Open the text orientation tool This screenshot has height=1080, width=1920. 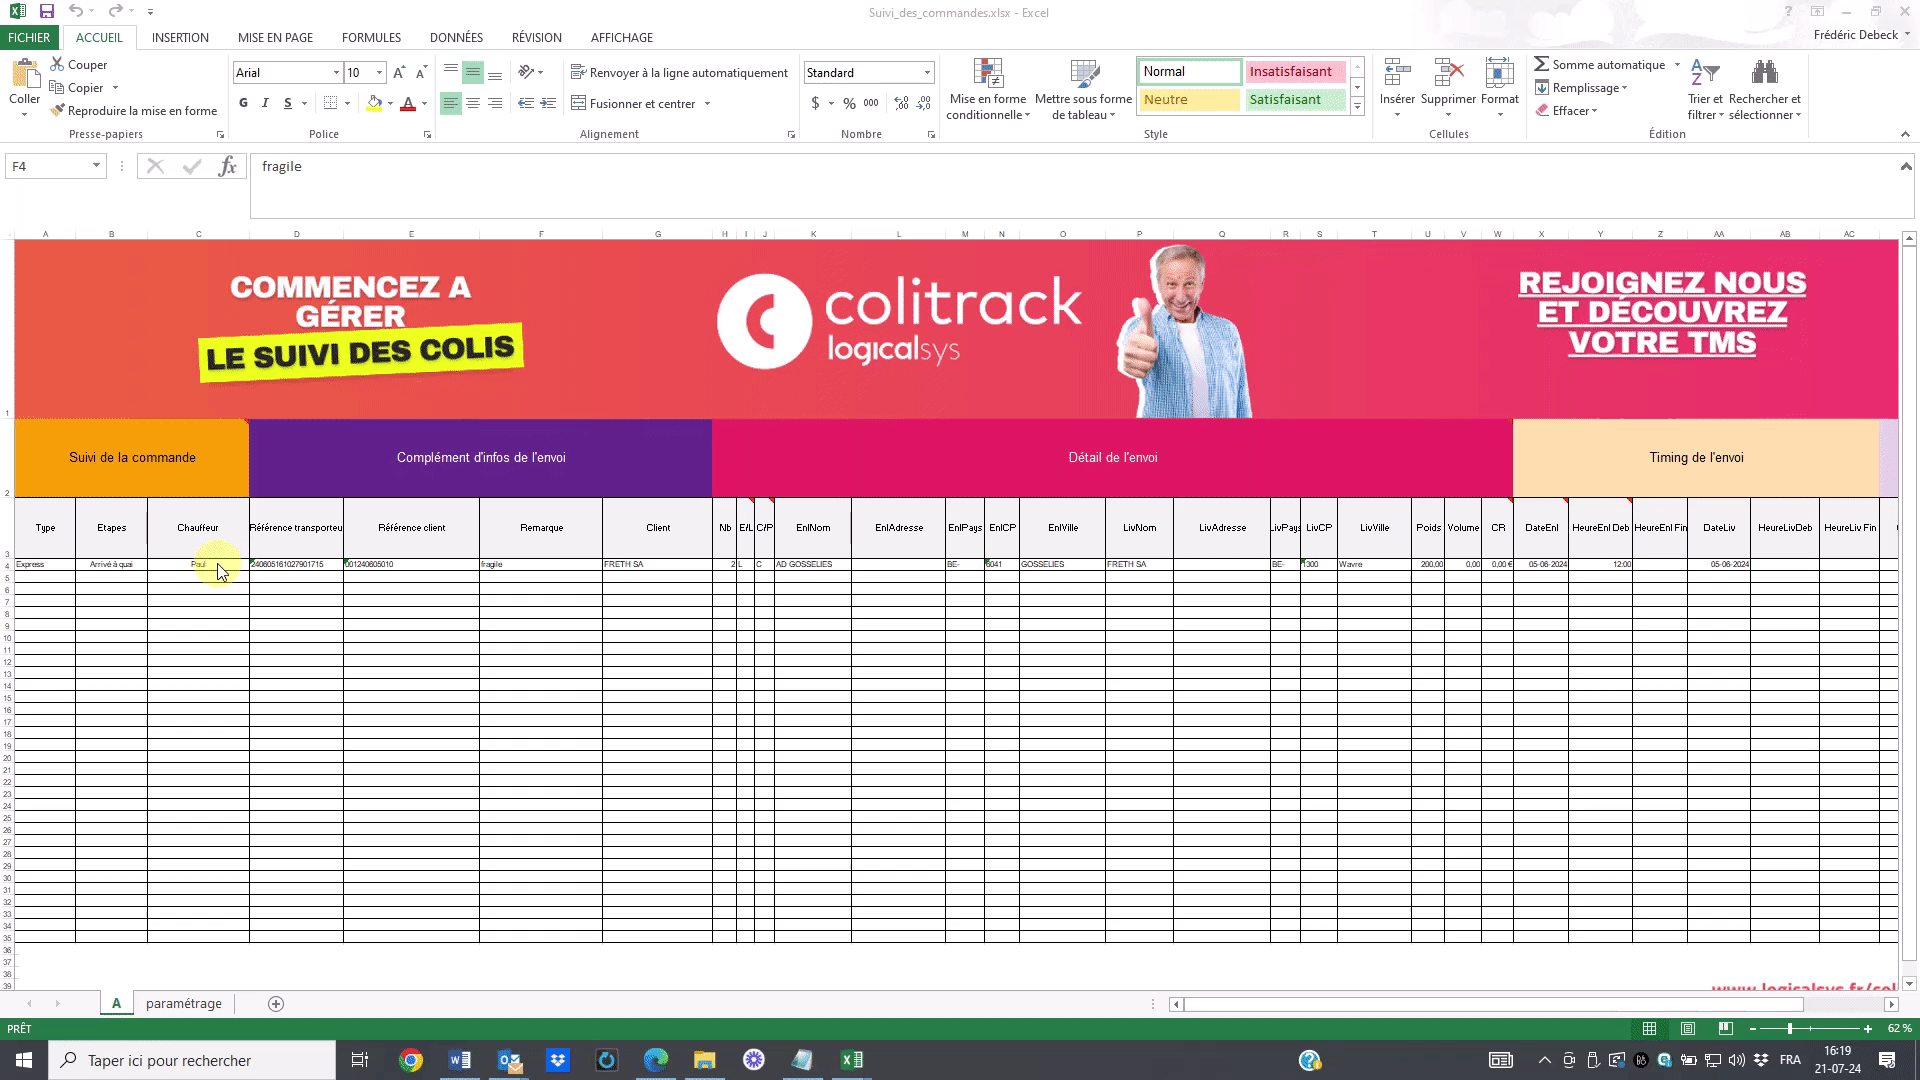pos(527,72)
